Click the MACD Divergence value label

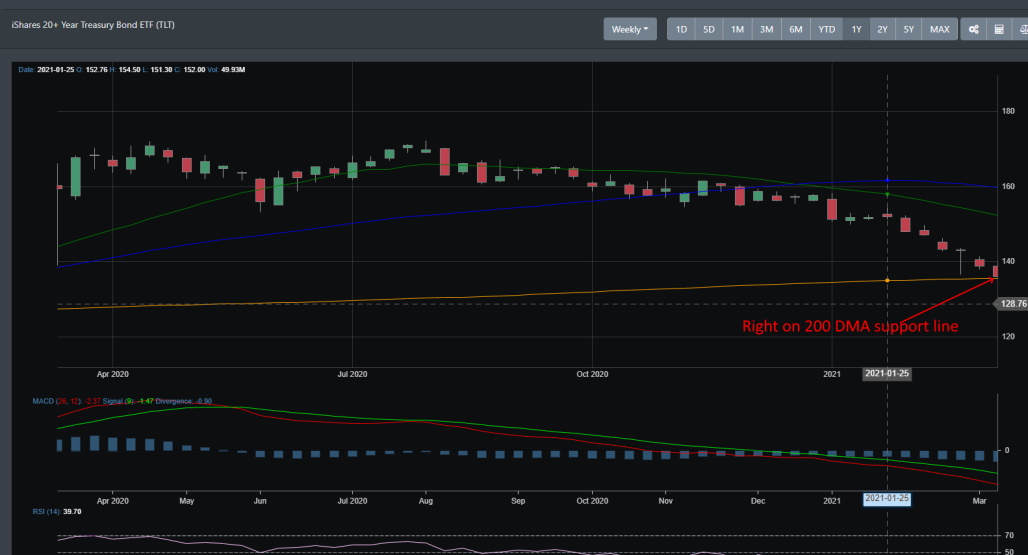(x=184, y=401)
